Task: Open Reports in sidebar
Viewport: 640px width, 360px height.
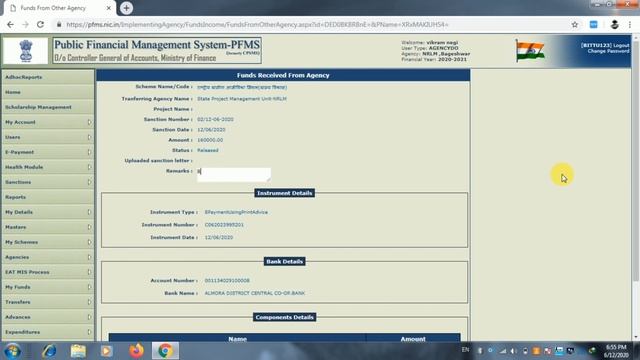Action: 48,197
